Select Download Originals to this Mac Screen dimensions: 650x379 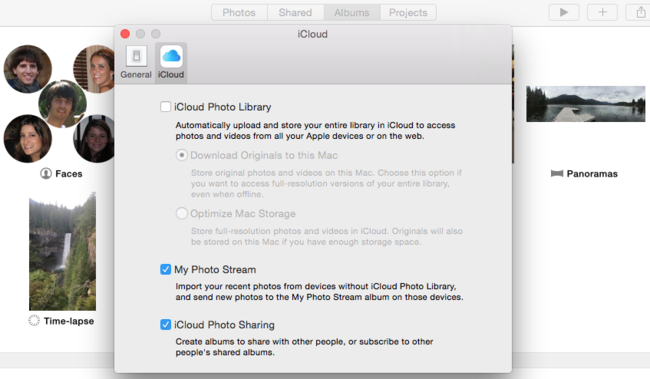[x=182, y=155]
